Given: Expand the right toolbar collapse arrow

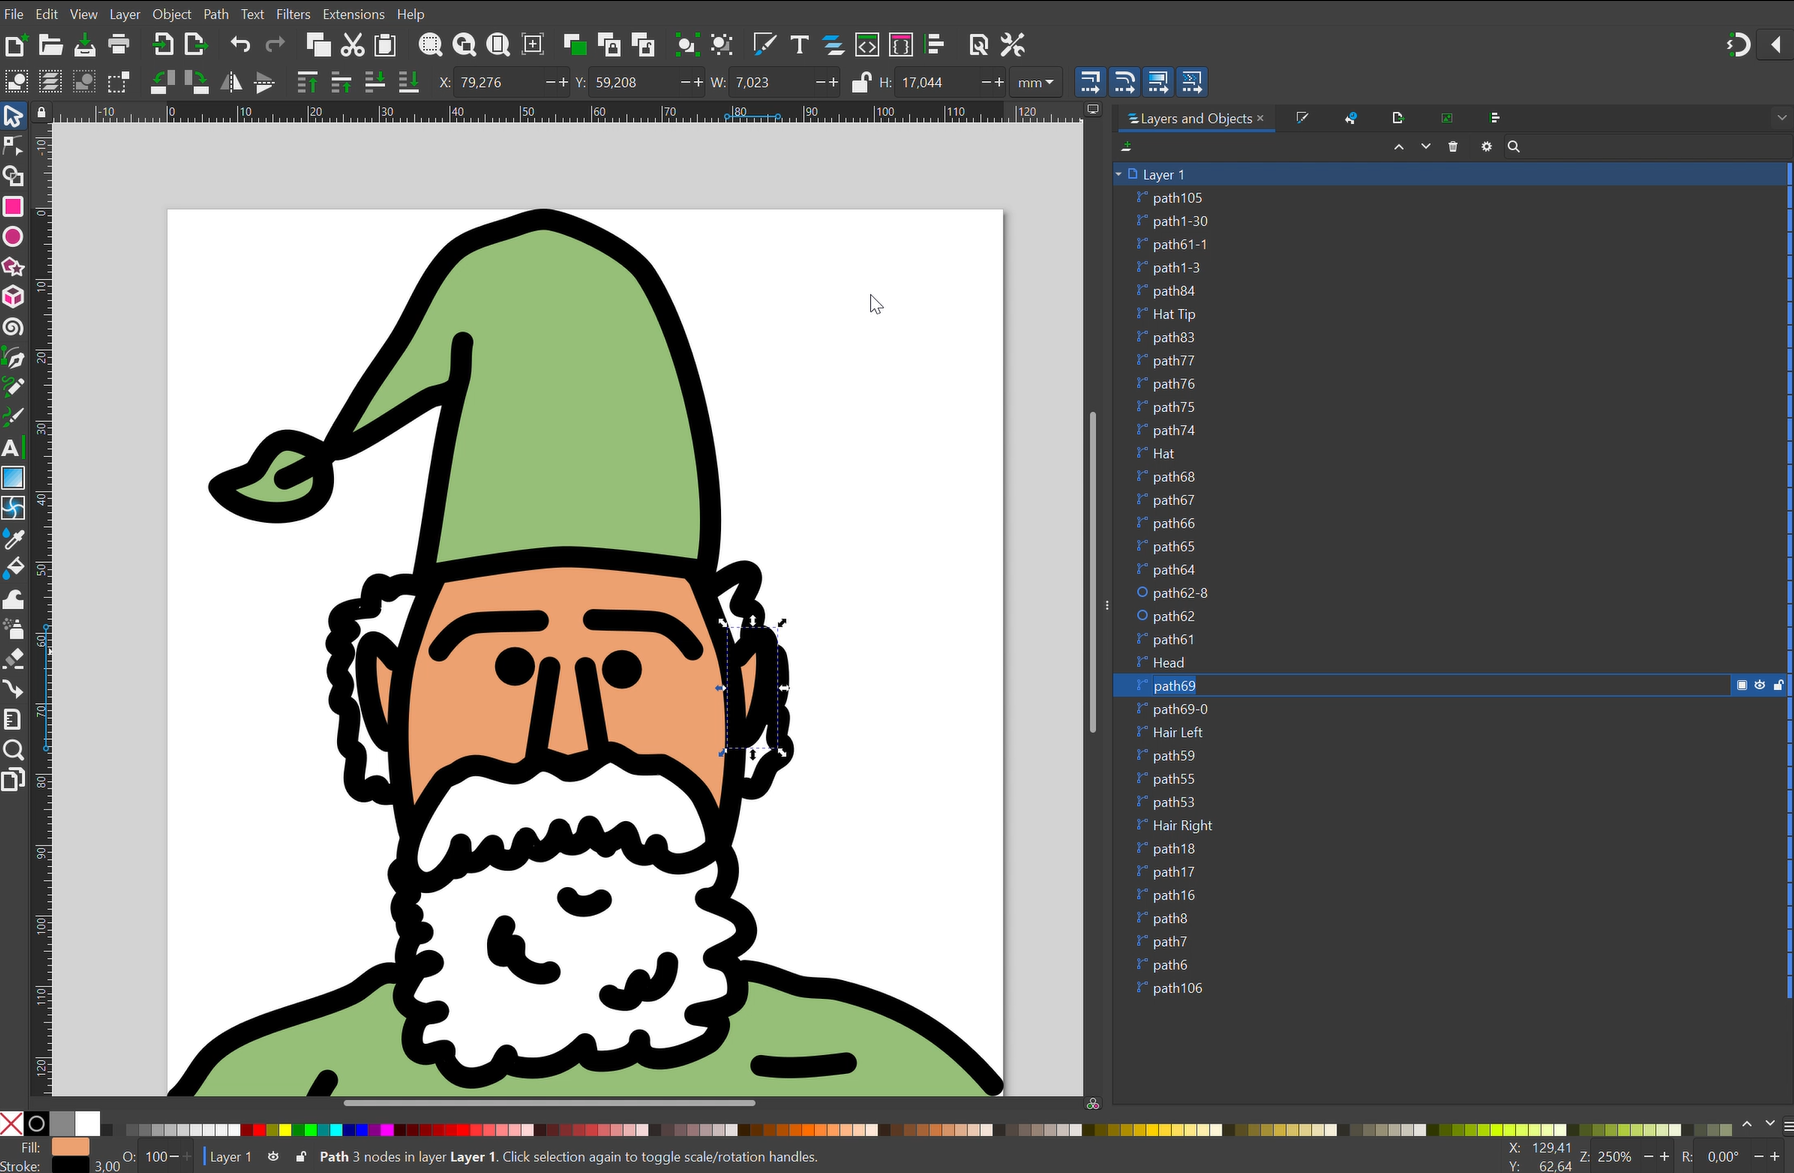Looking at the screenshot, I should [x=1776, y=44].
